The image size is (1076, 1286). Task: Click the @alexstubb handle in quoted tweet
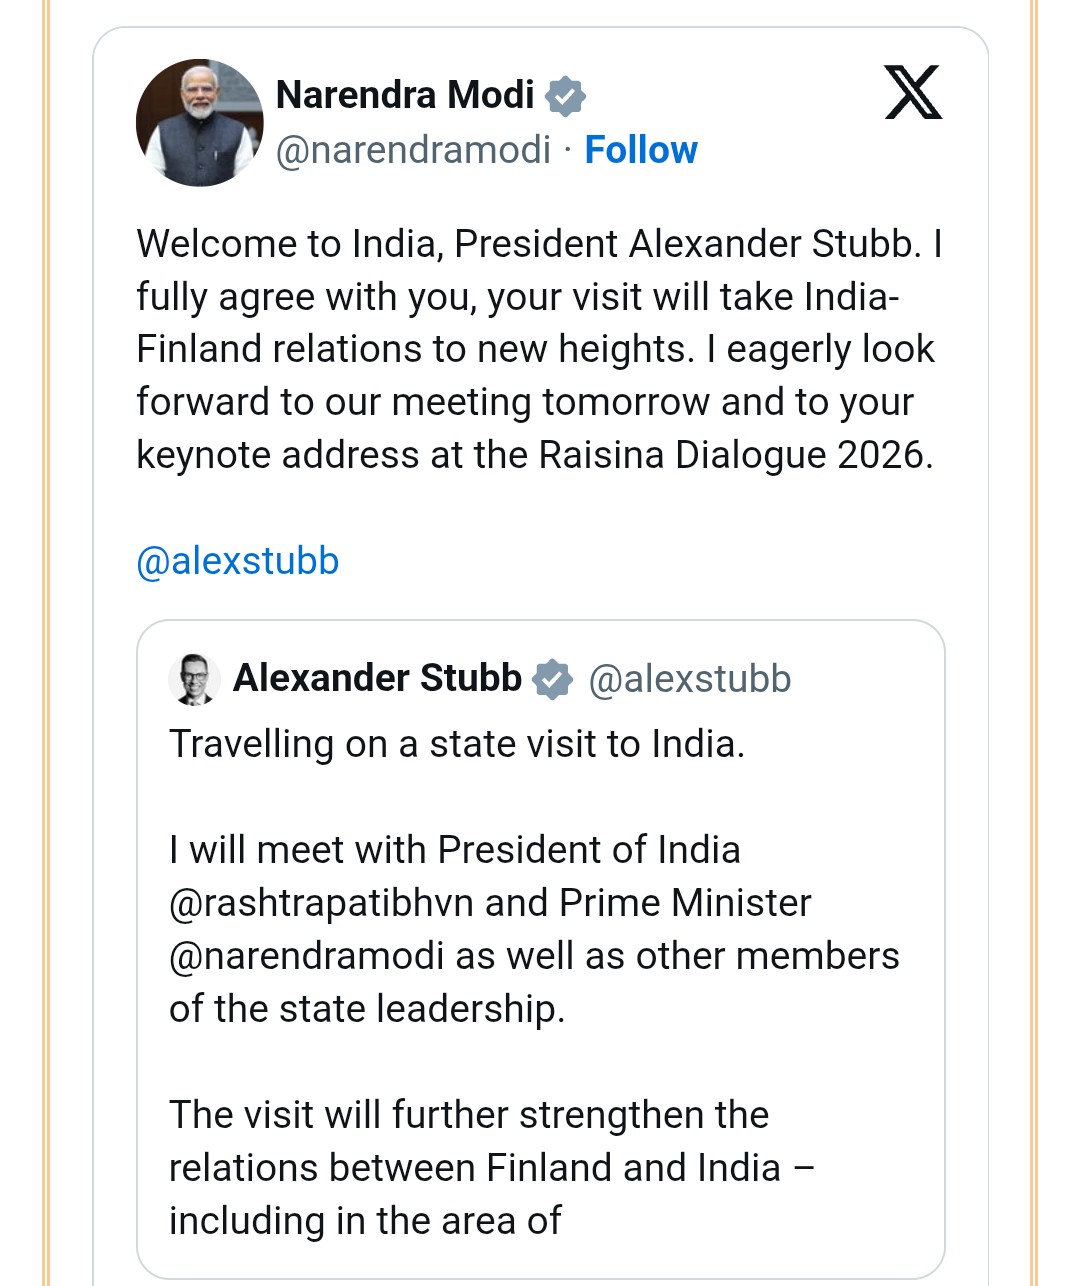point(689,678)
